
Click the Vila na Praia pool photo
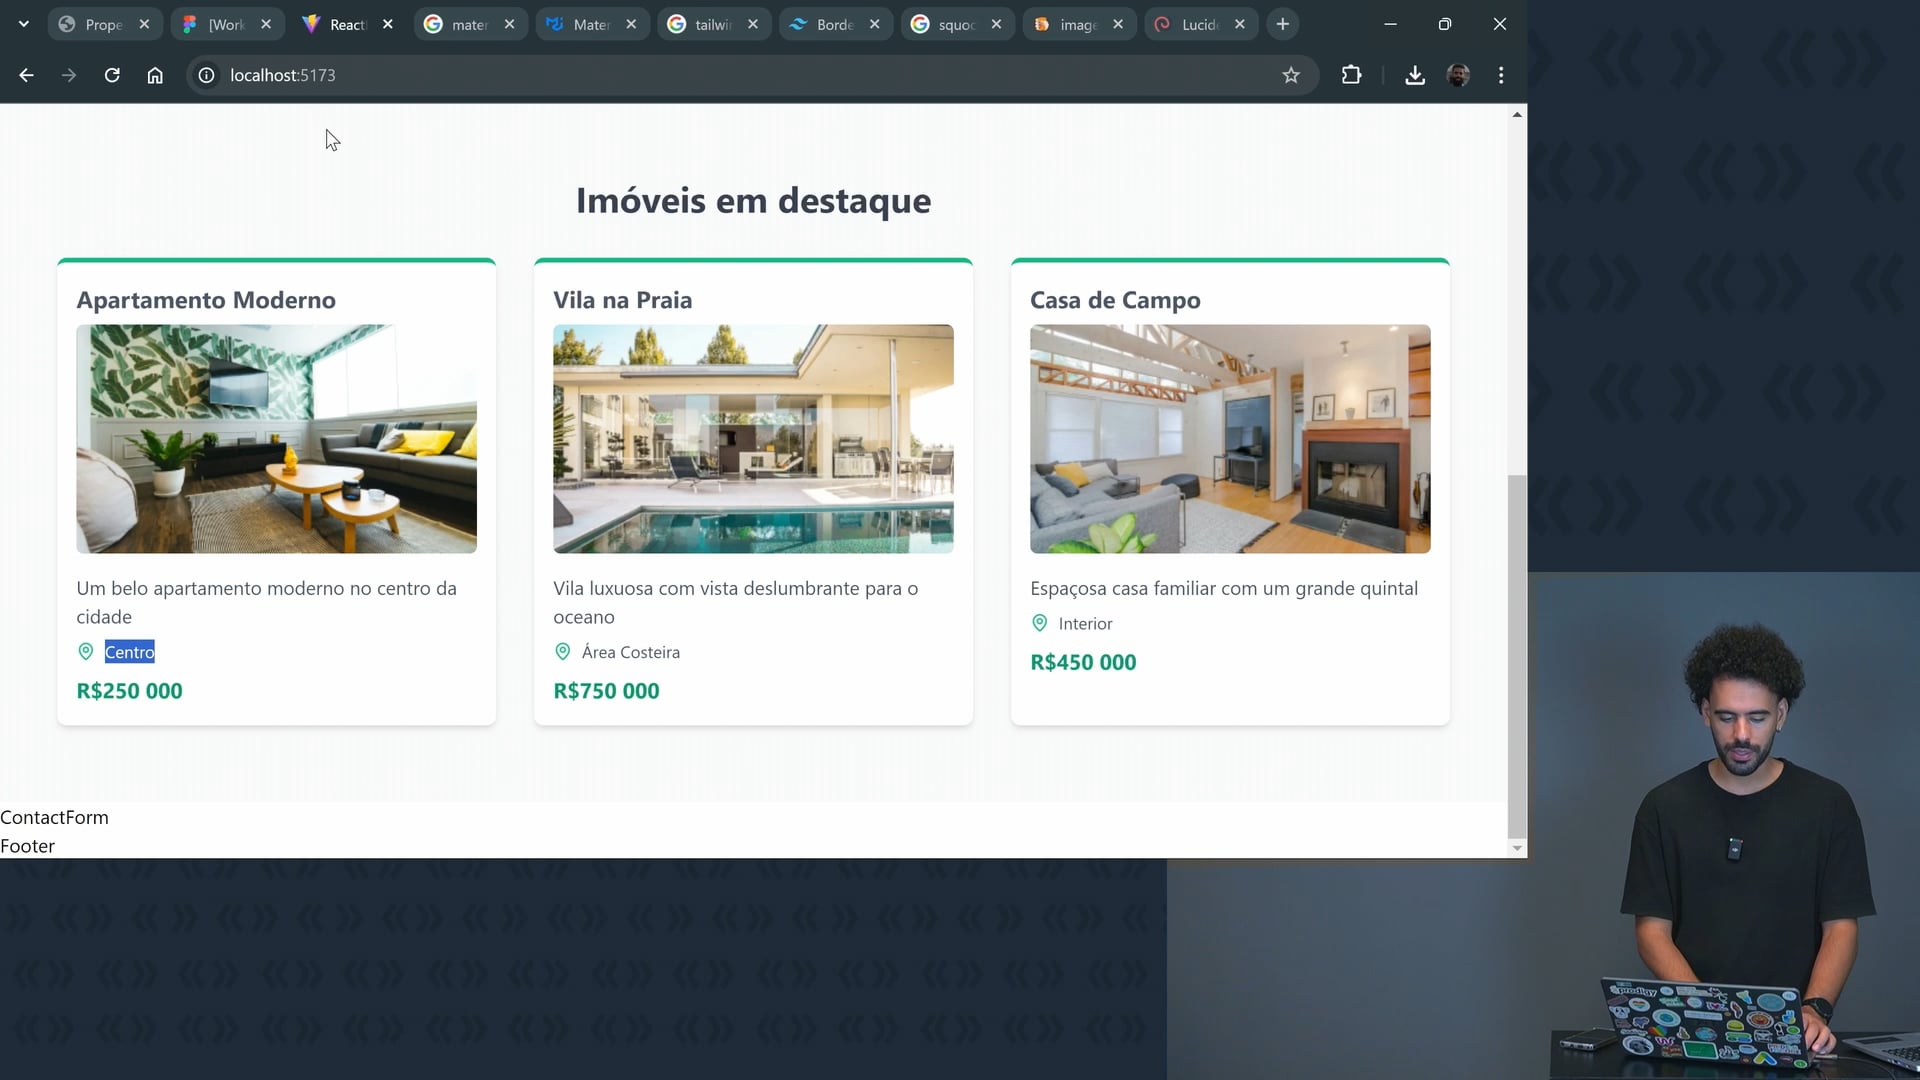[753, 438]
